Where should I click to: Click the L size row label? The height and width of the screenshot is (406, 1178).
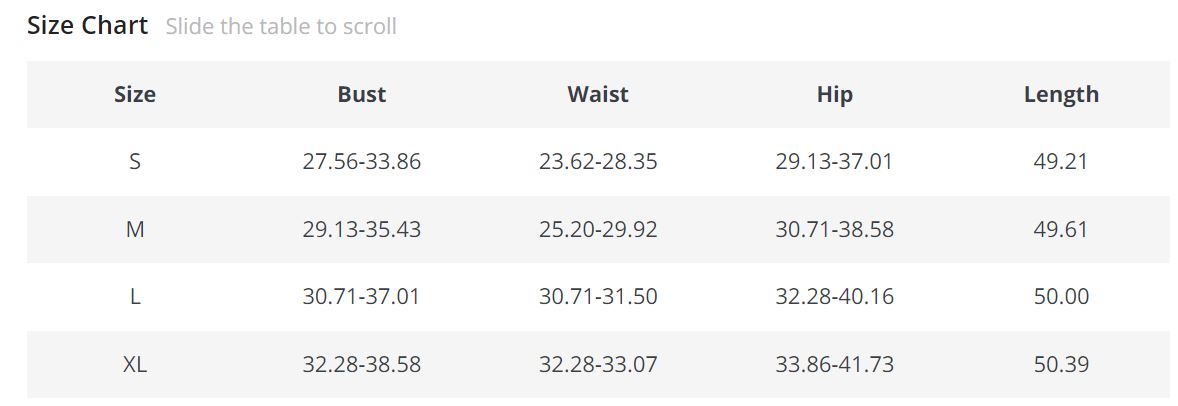point(135,297)
